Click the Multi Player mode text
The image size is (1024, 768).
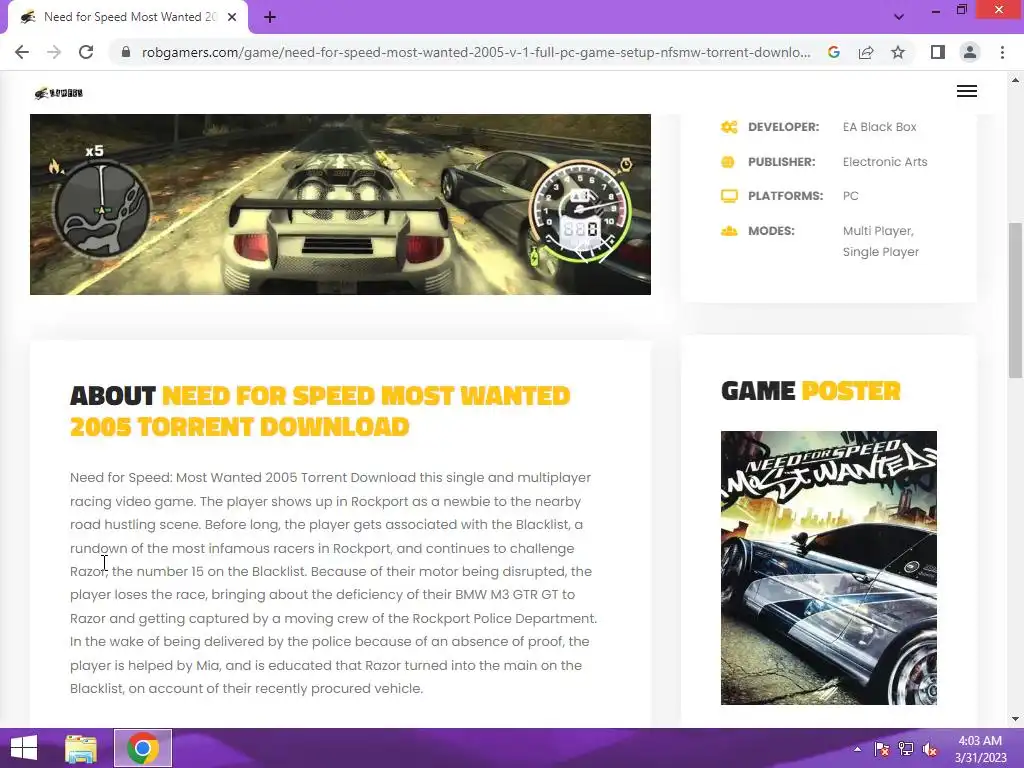pos(878,231)
